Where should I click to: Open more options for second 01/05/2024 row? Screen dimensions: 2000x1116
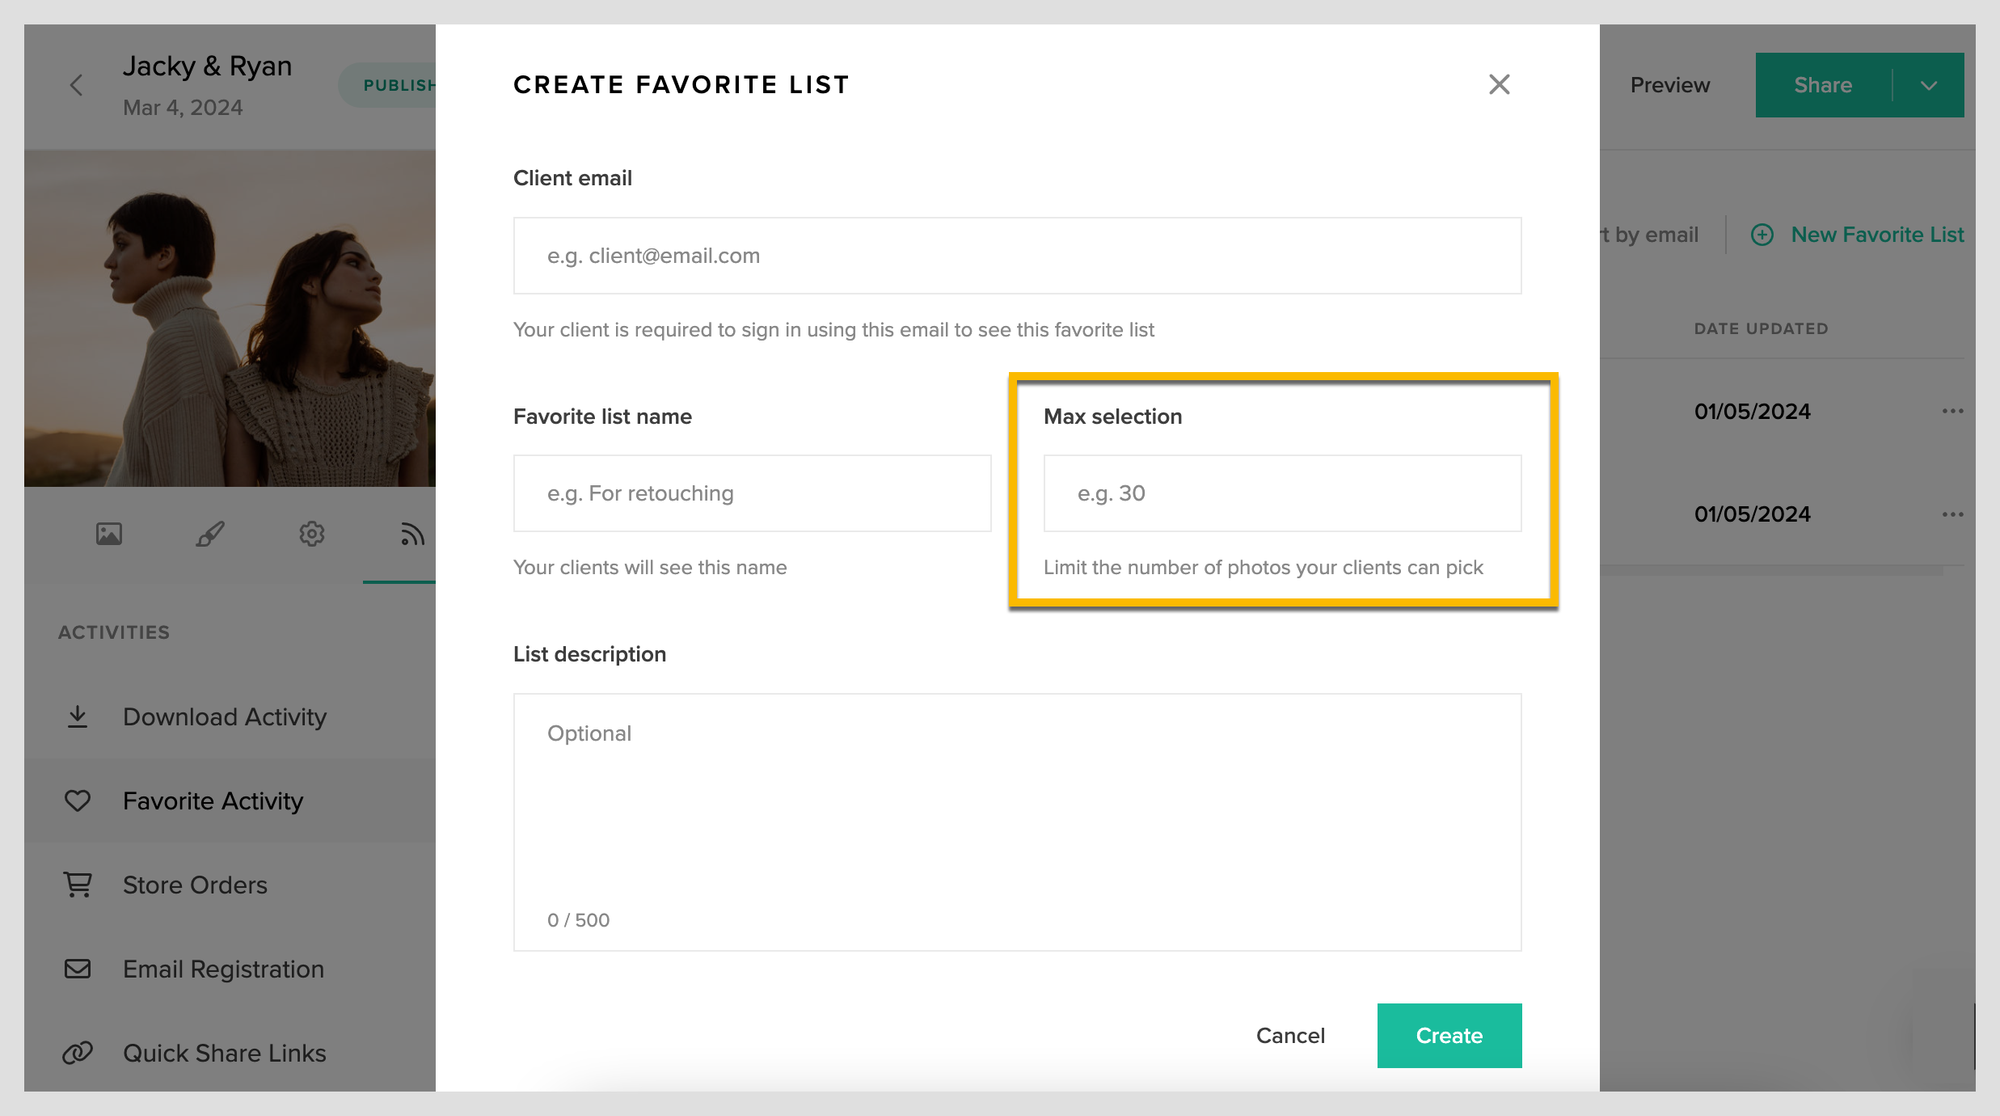tap(1952, 514)
